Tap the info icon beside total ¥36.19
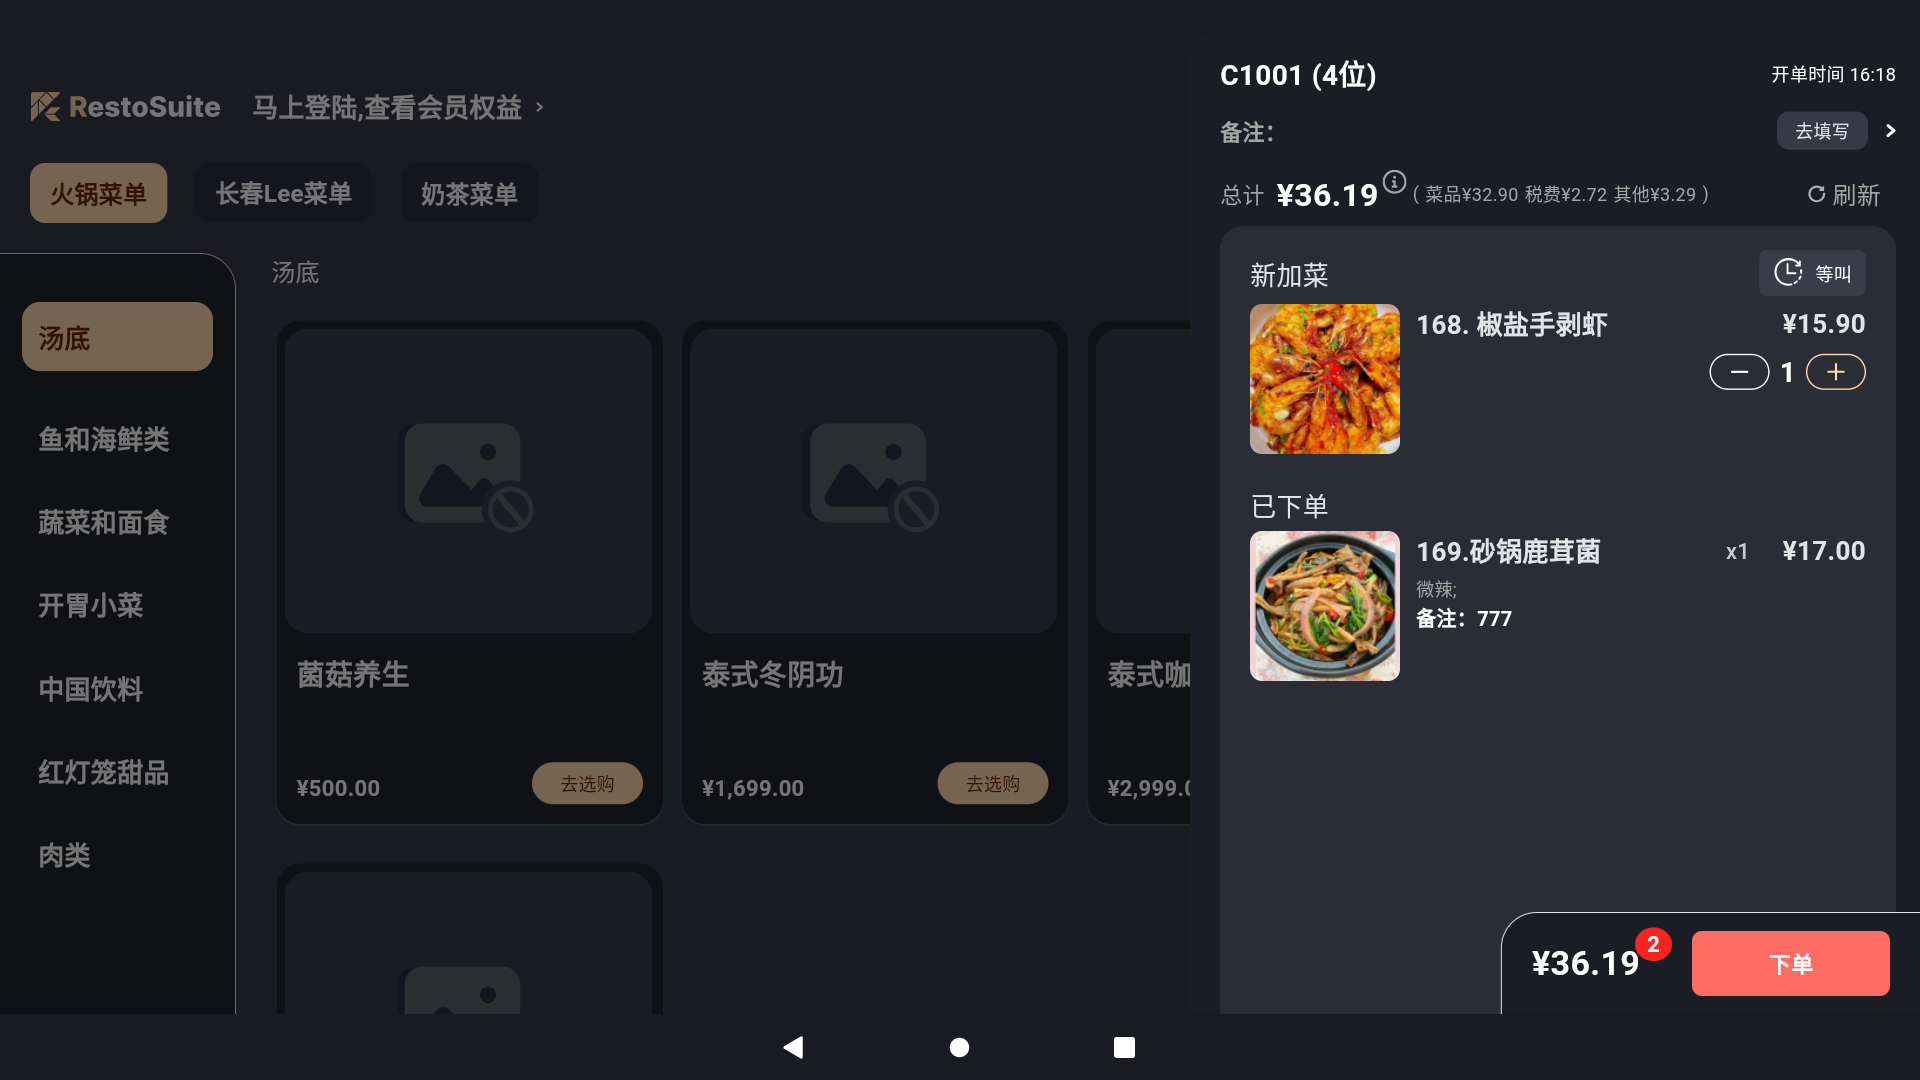Image resolution: width=1920 pixels, height=1080 pixels. click(1394, 182)
